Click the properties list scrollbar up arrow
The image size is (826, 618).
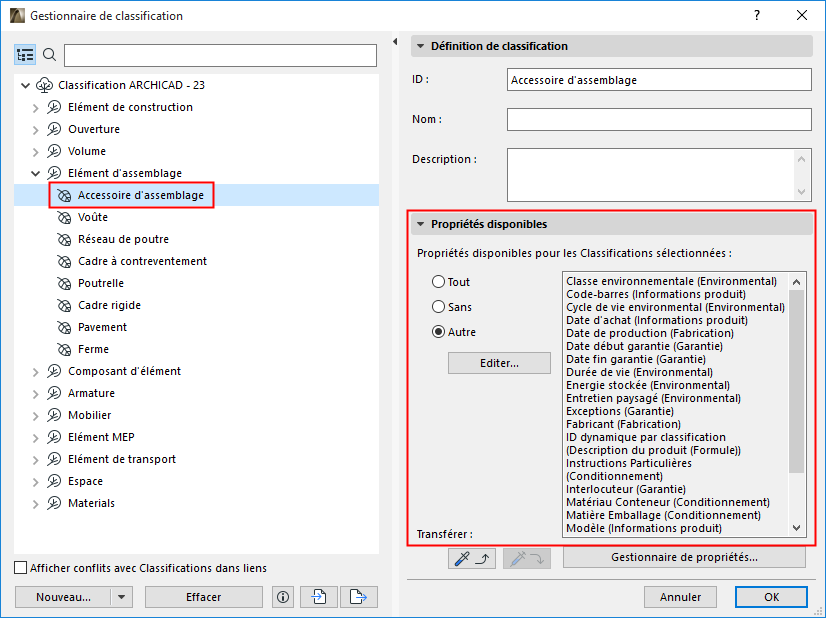[x=796, y=282]
